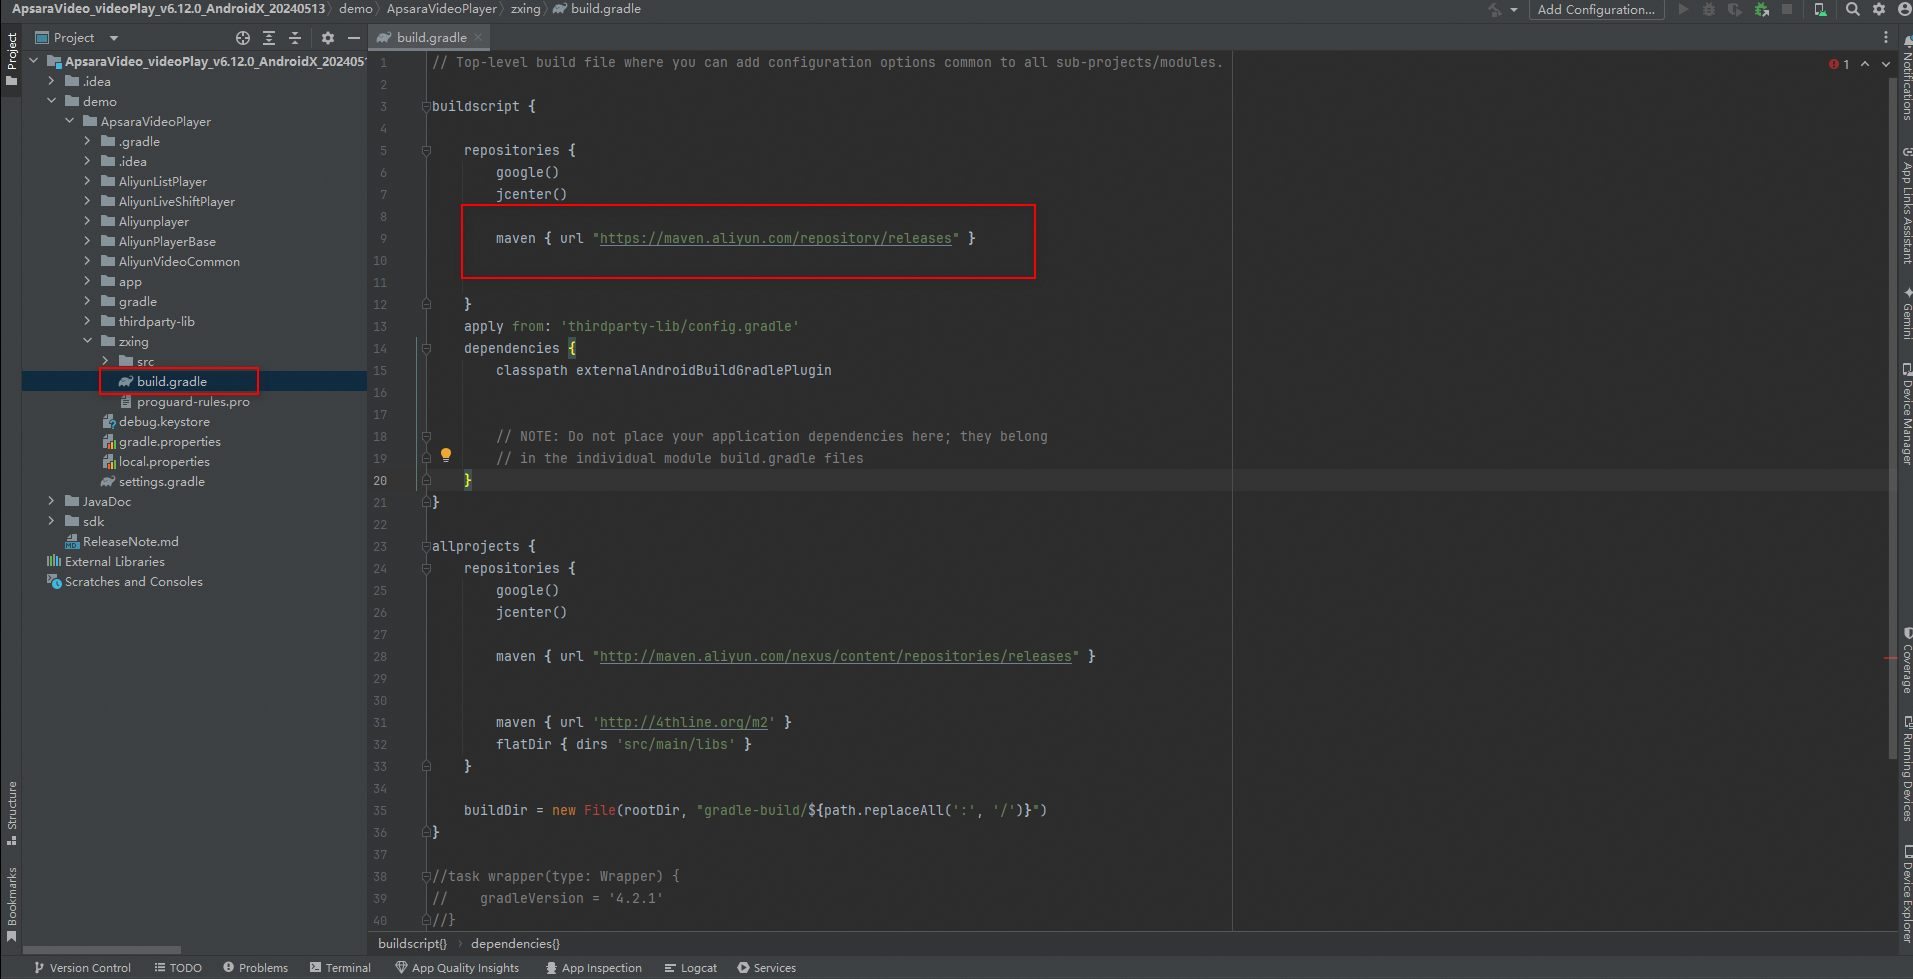This screenshot has height=979, width=1913.
Task: Expand the src folder under zxing
Action: 105,361
